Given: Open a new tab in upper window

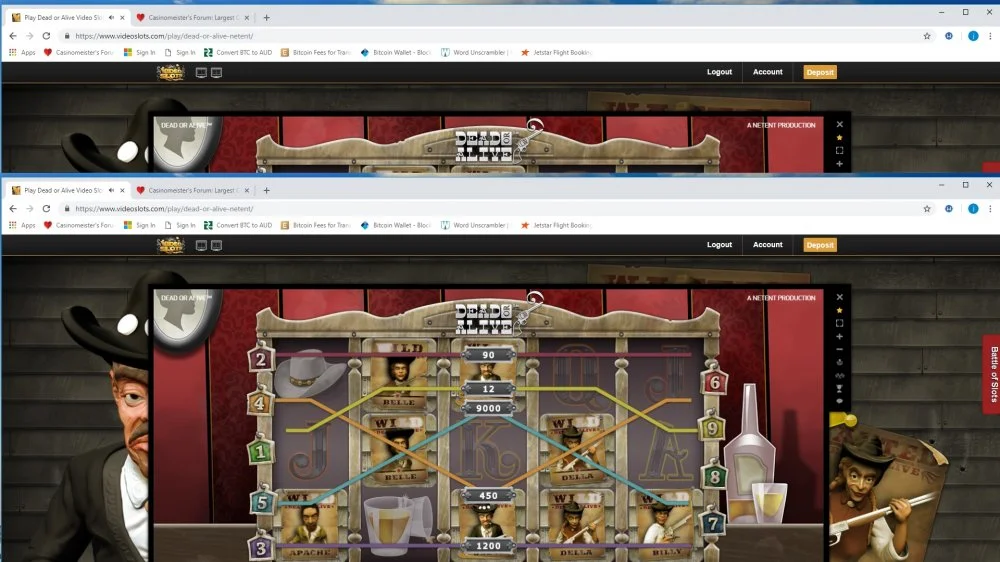Looking at the screenshot, I should click(267, 17).
